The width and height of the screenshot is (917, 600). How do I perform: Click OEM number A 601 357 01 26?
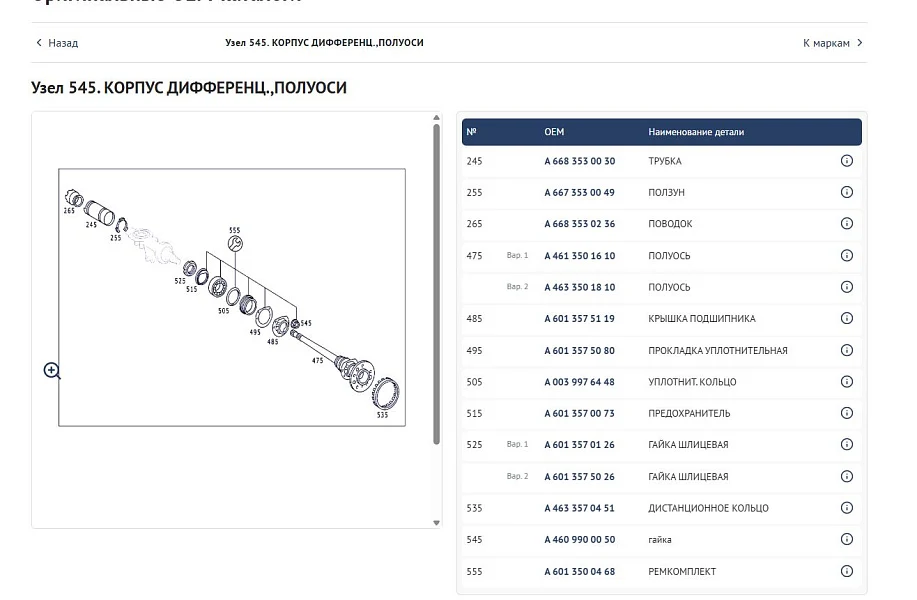(580, 445)
